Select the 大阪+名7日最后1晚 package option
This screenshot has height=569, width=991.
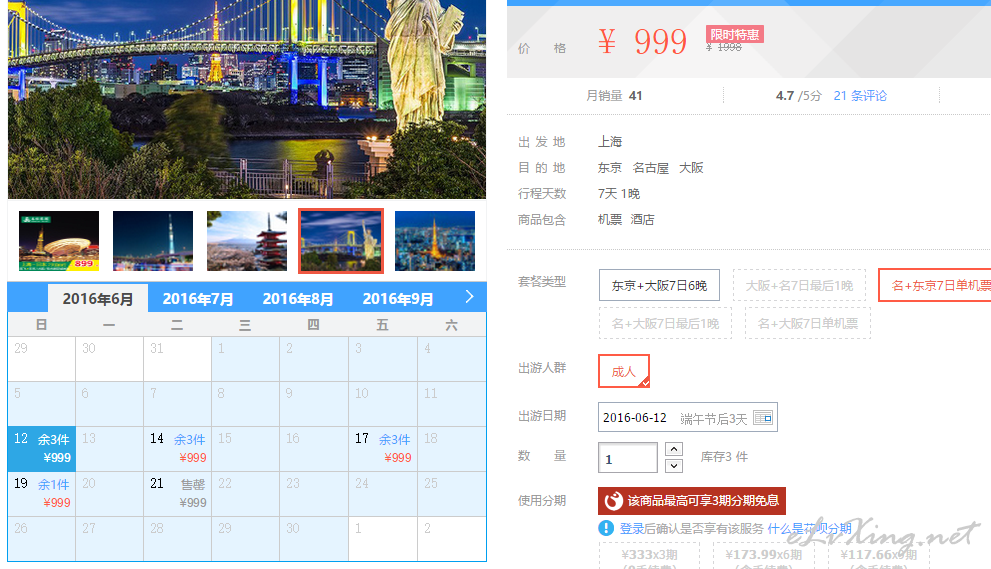[x=799, y=285]
